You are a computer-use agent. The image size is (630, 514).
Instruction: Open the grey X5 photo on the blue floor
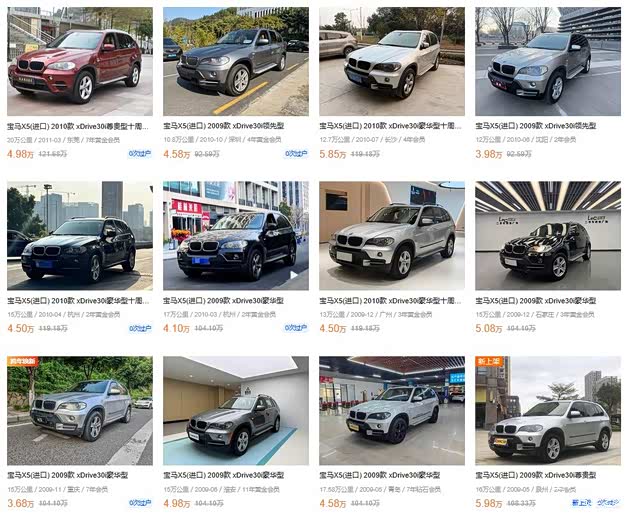(236, 411)
